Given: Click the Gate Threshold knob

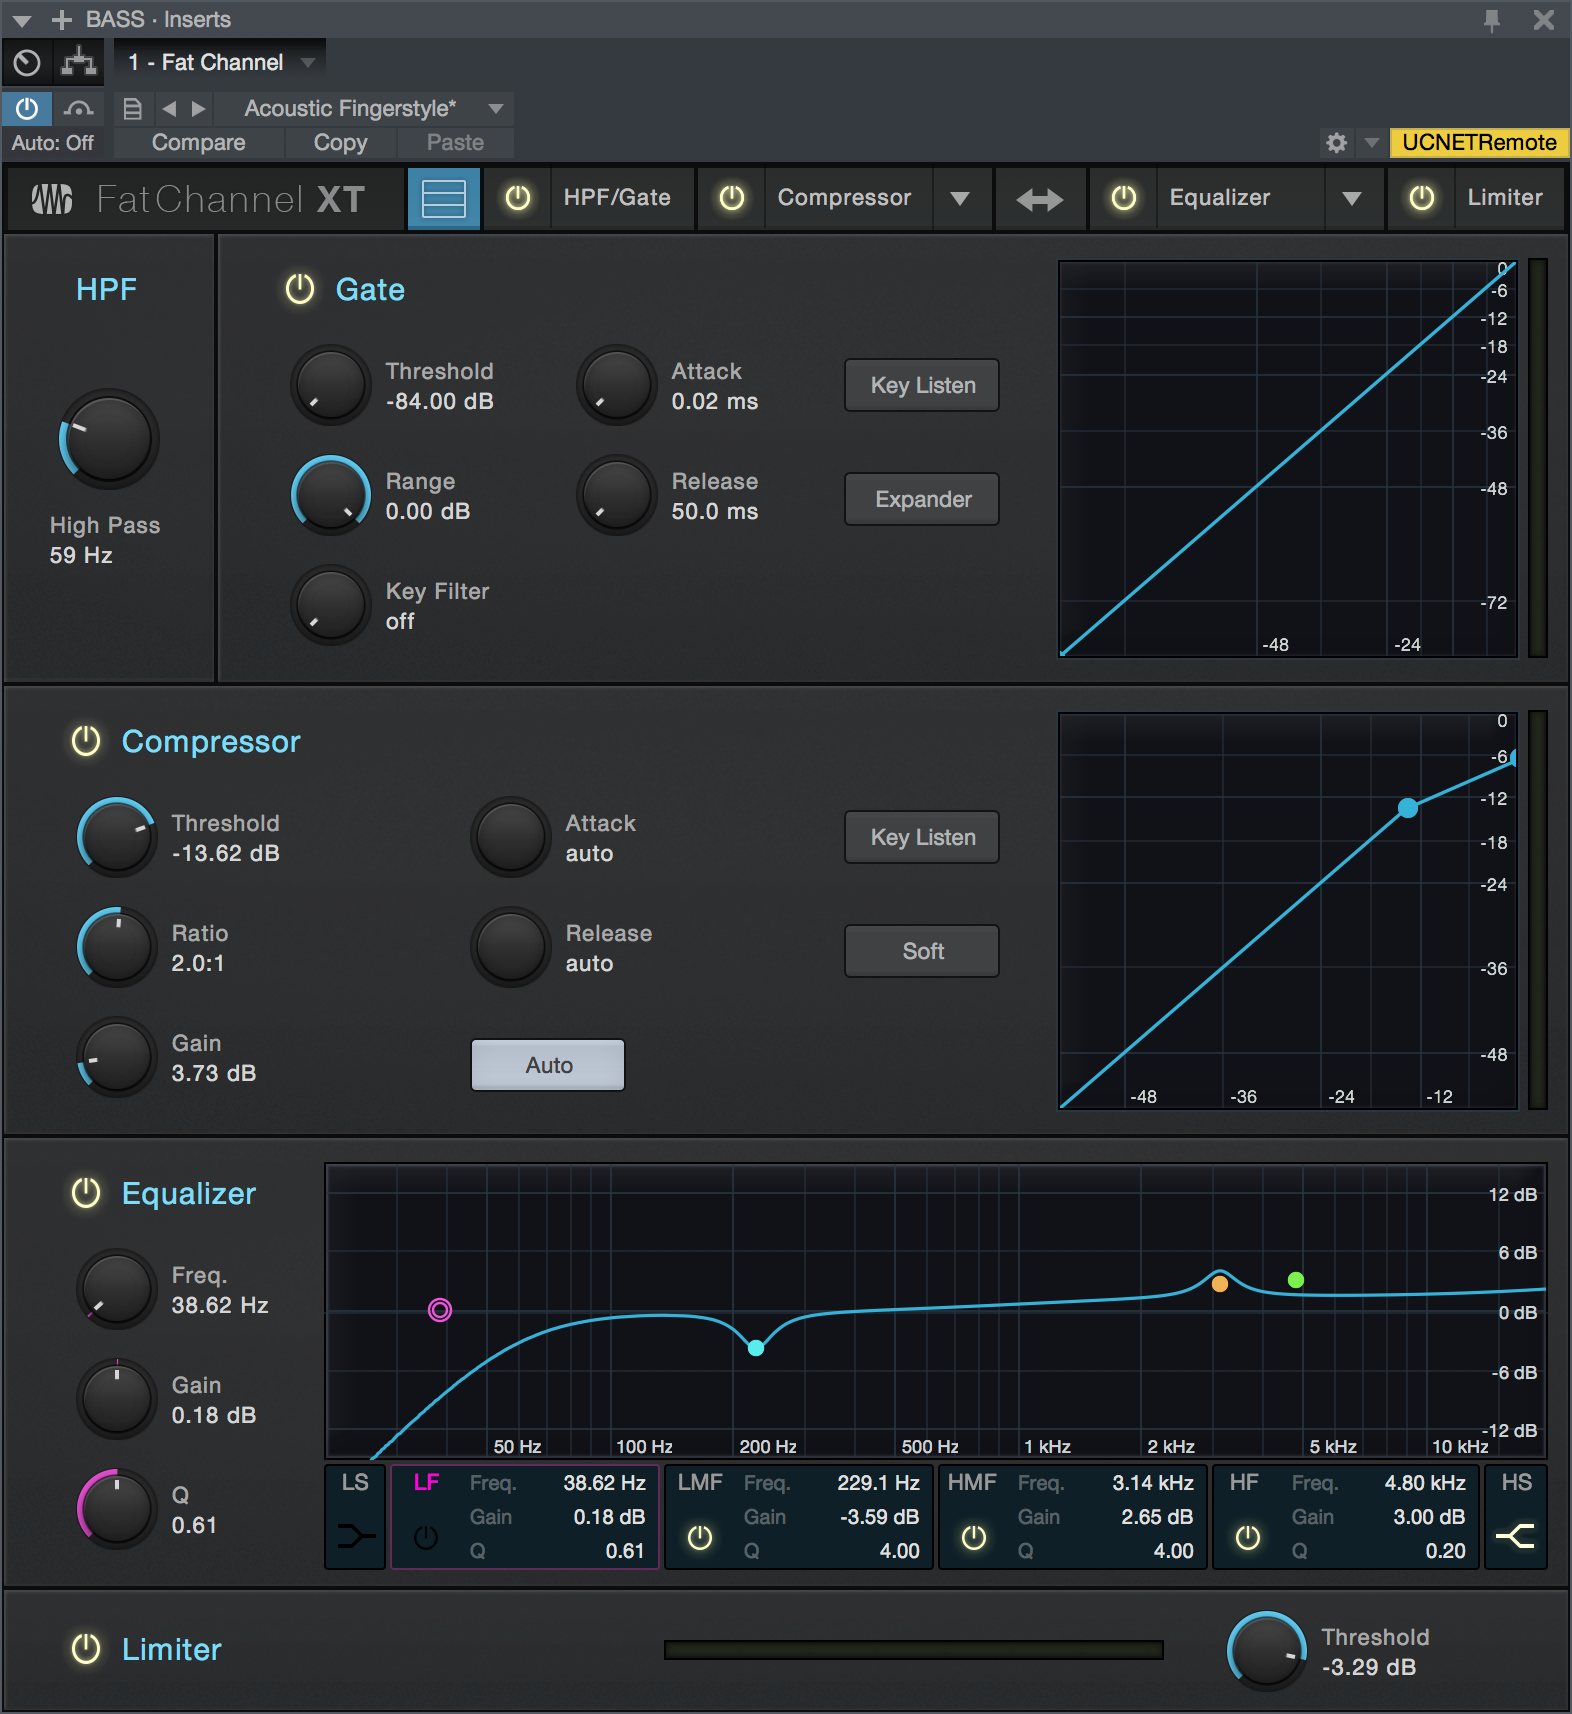Looking at the screenshot, I should 331,385.
